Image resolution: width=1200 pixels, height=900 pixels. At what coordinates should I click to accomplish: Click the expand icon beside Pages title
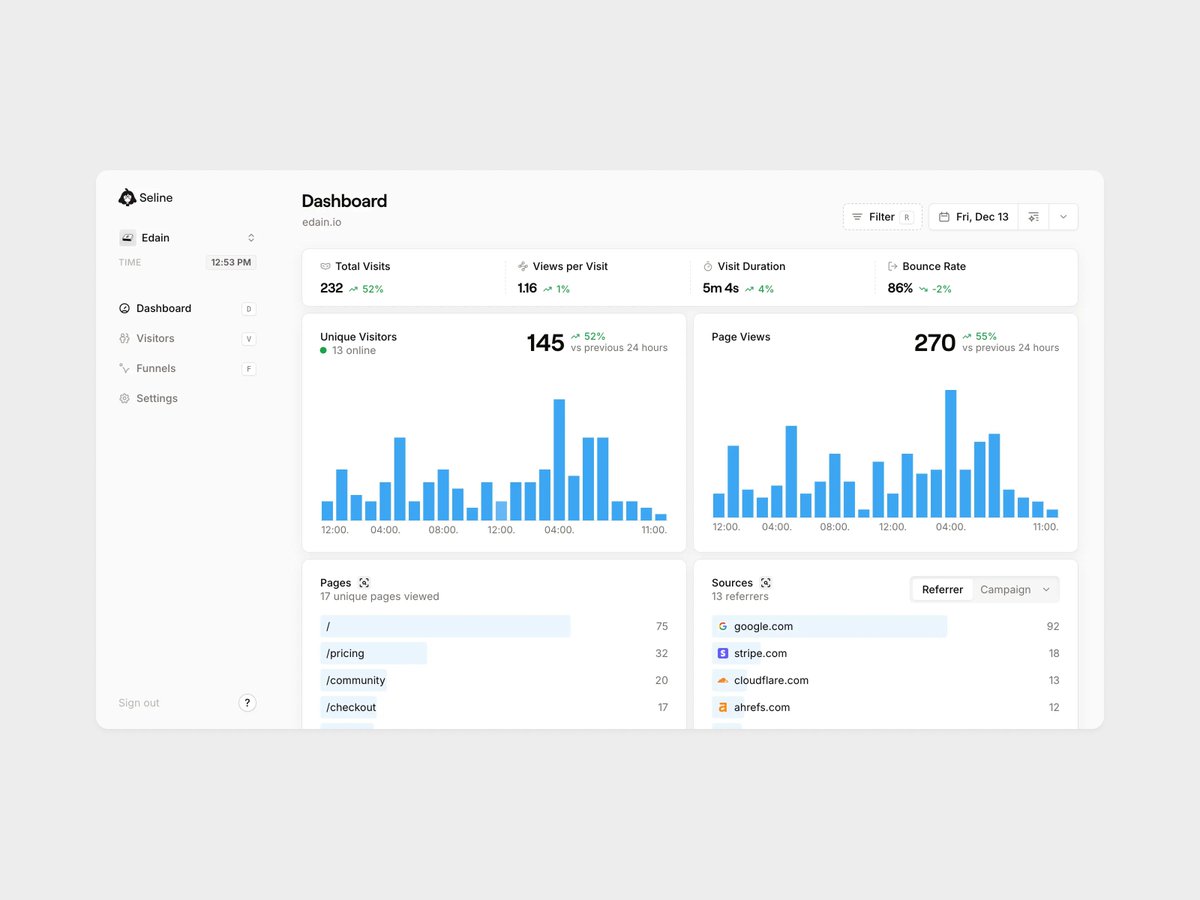pos(364,583)
